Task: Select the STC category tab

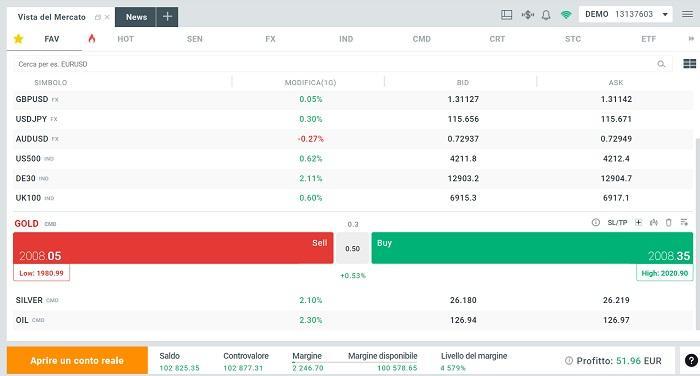Action: pos(573,39)
